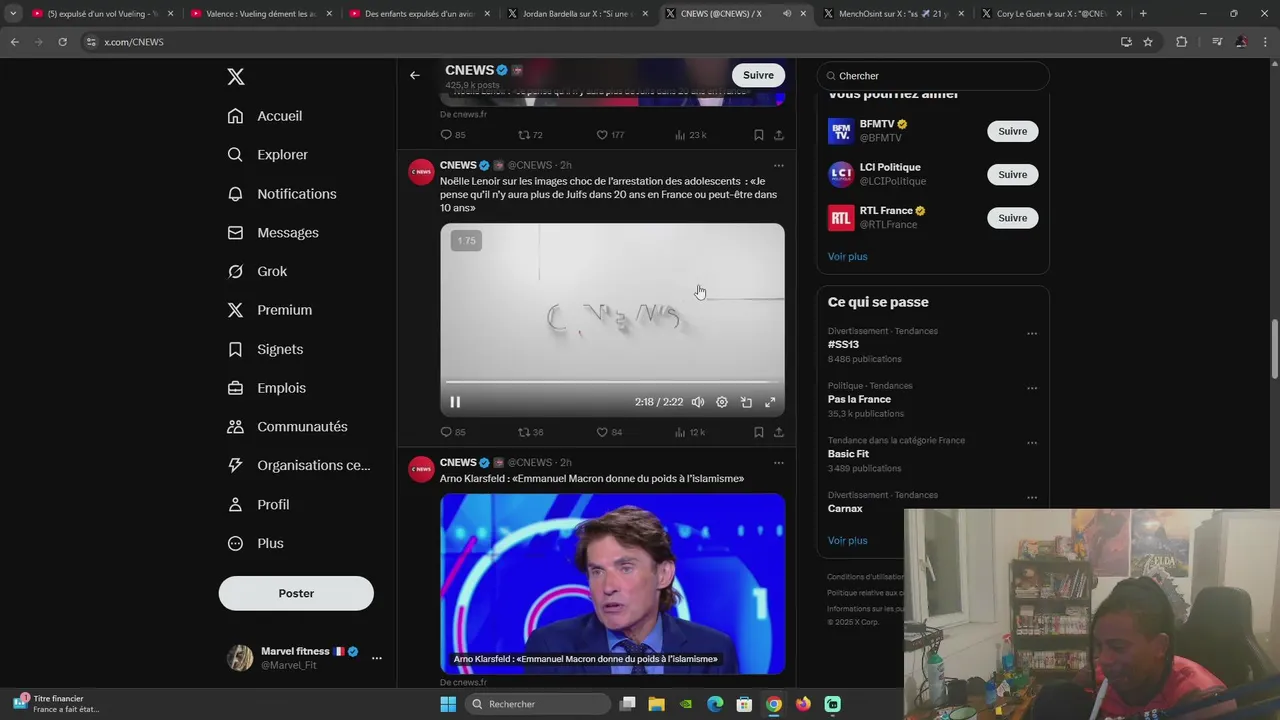Pause the Noëlle Lenoir video

pyautogui.click(x=455, y=402)
